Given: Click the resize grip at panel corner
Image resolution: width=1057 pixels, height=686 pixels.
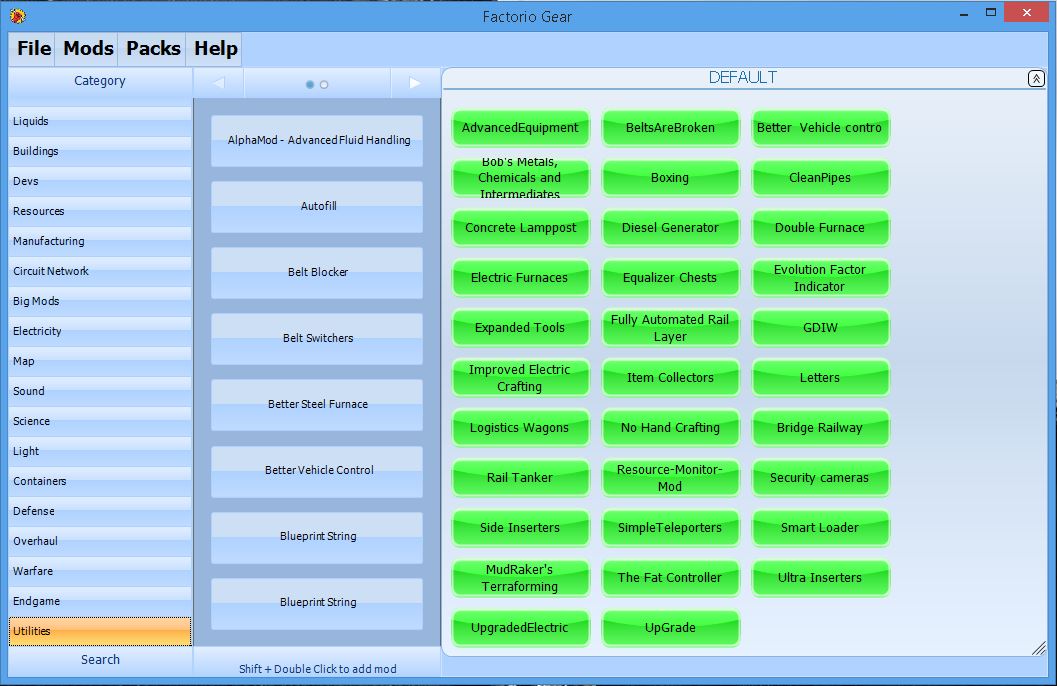Looking at the screenshot, I should [x=1039, y=648].
